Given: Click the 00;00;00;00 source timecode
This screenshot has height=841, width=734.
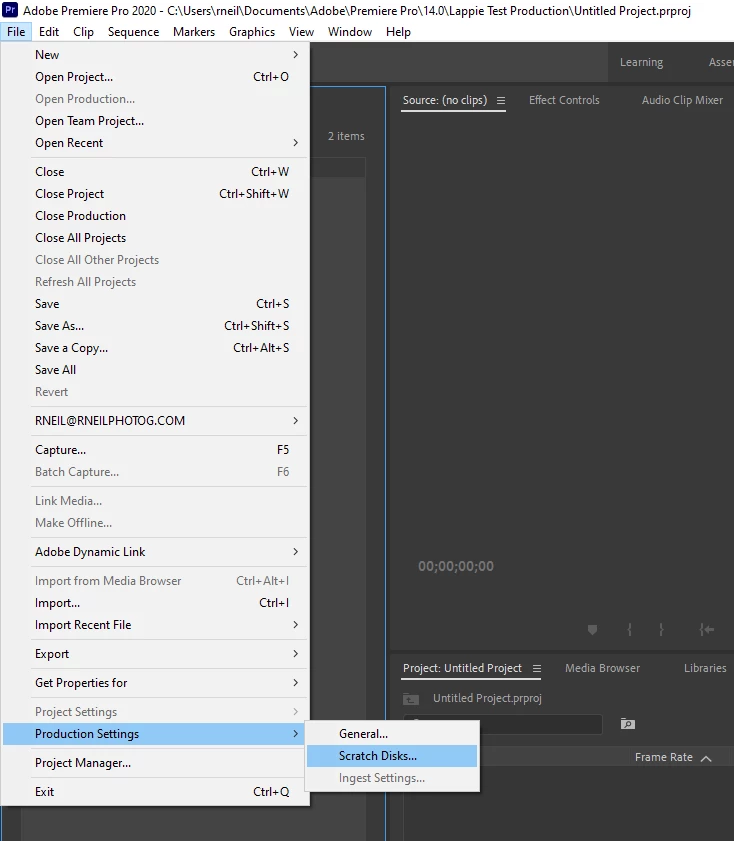Looking at the screenshot, I should point(456,566).
